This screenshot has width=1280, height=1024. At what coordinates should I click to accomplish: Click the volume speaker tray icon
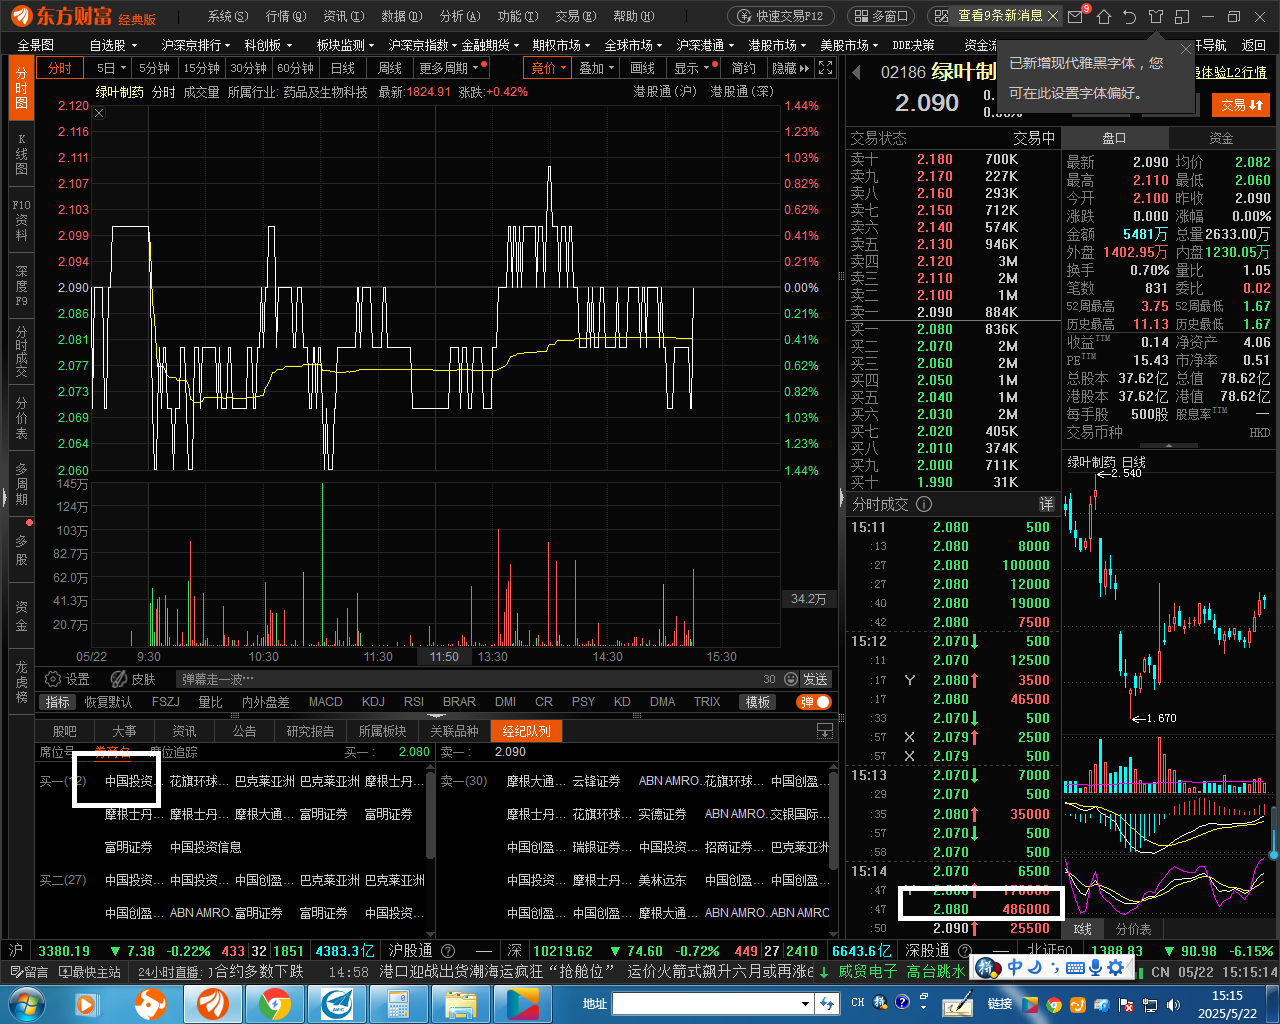coord(1173,1004)
